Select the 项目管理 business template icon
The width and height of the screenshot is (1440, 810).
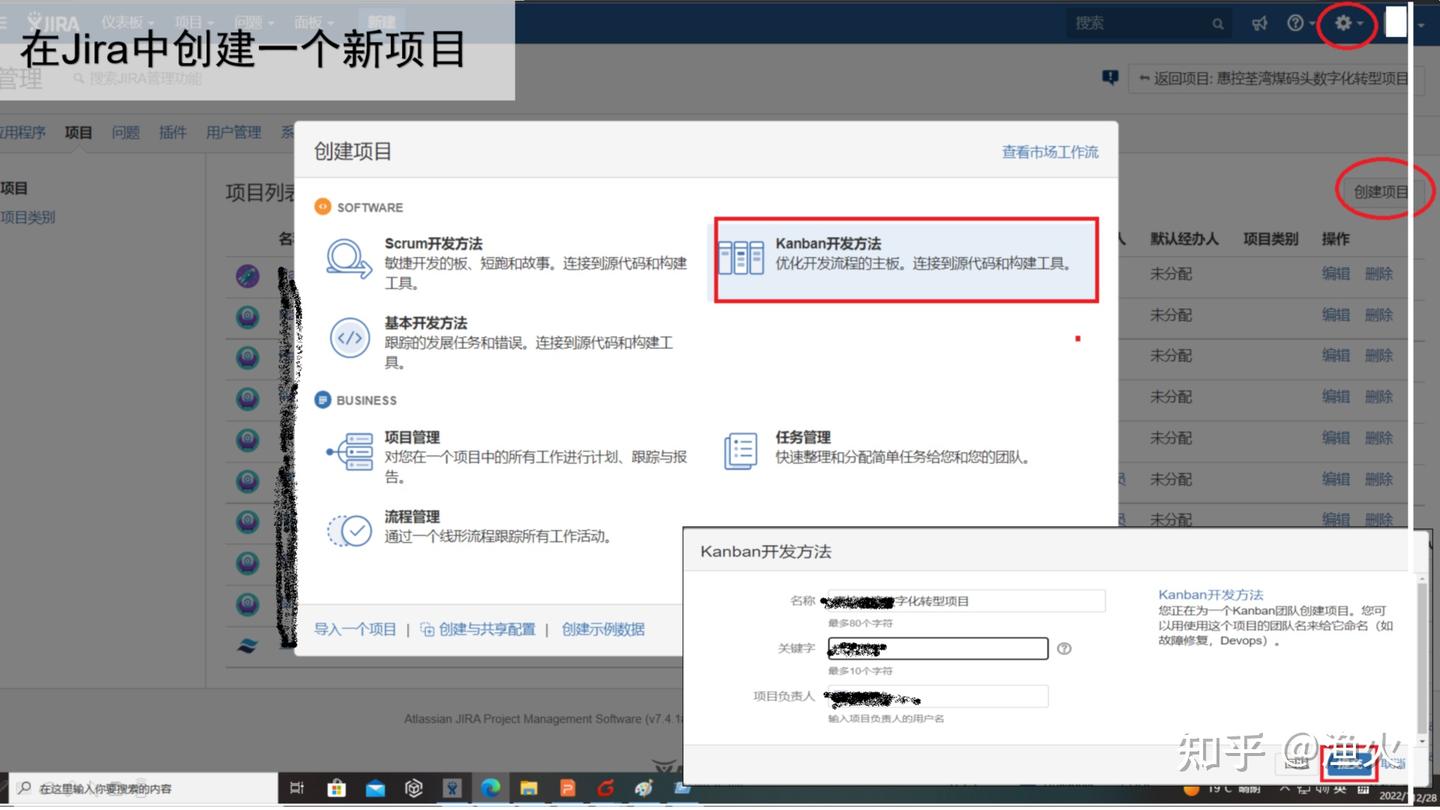click(x=349, y=453)
